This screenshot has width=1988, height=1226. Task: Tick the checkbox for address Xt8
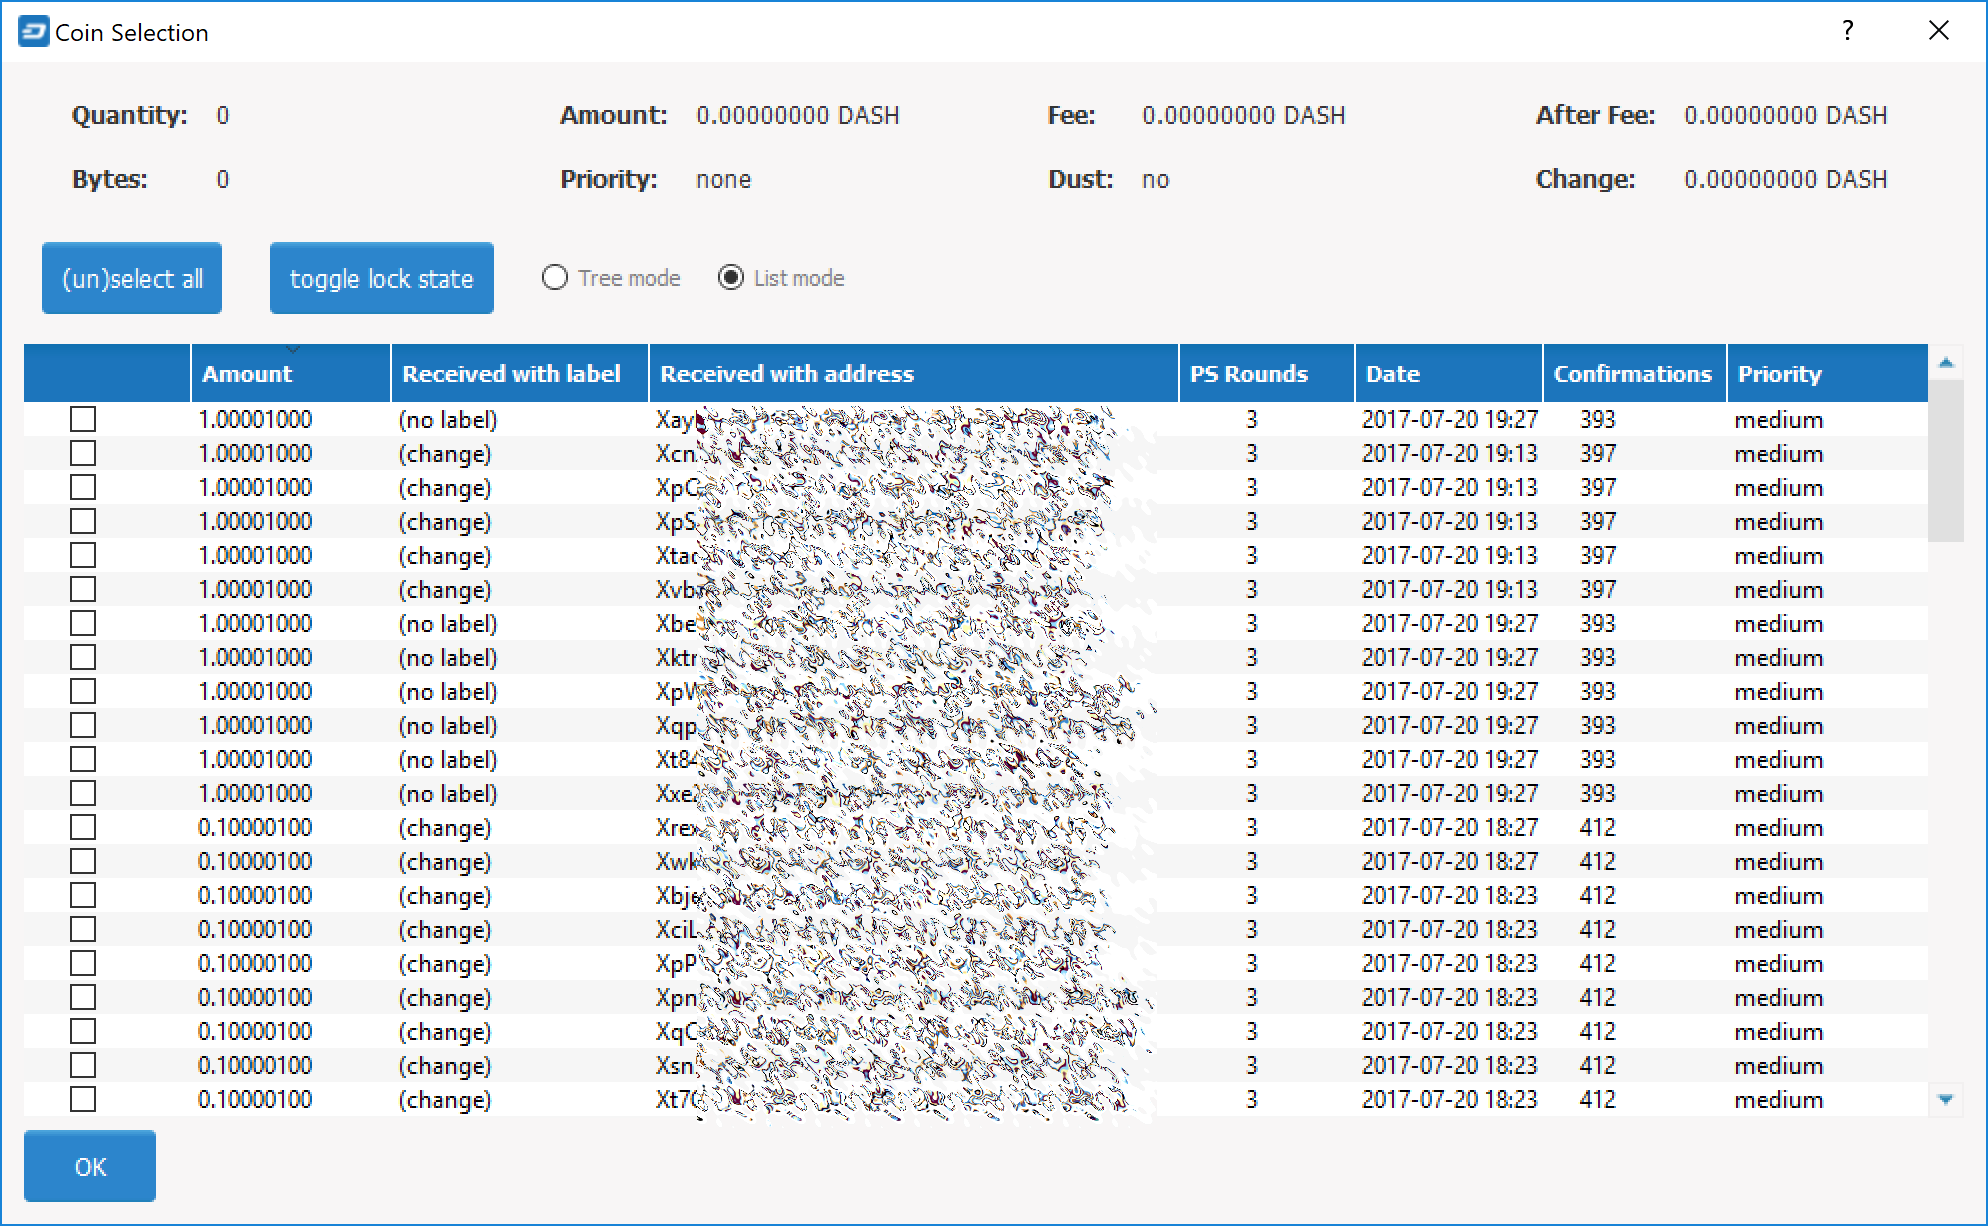pyautogui.click(x=83, y=759)
